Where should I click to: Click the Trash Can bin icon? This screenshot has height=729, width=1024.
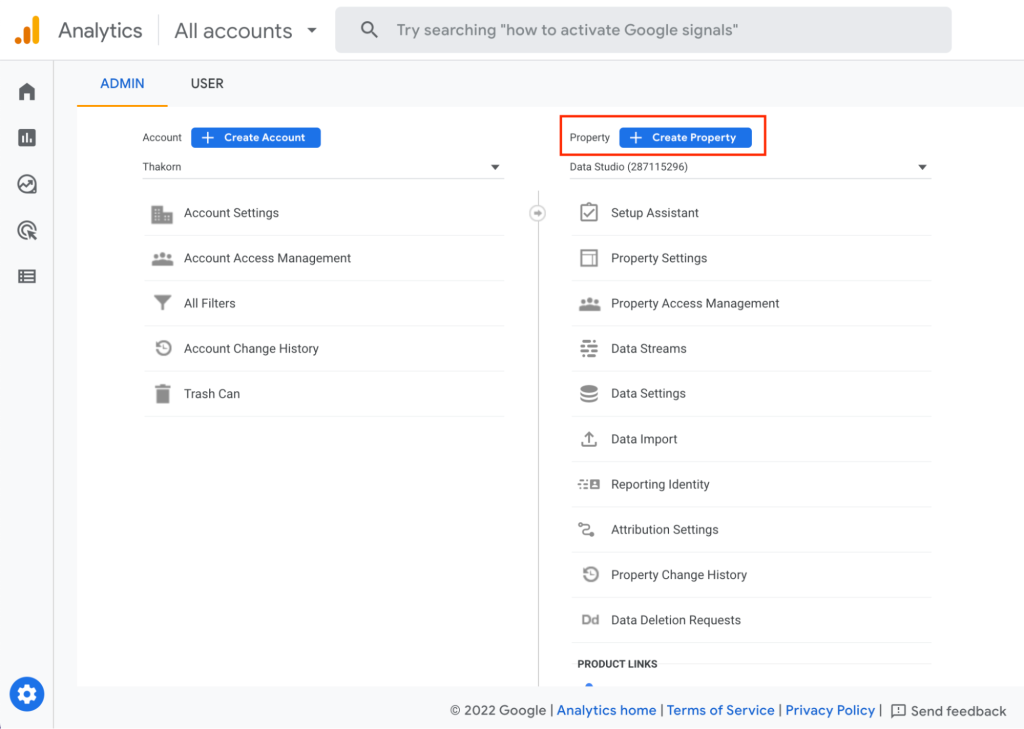pos(163,394)
